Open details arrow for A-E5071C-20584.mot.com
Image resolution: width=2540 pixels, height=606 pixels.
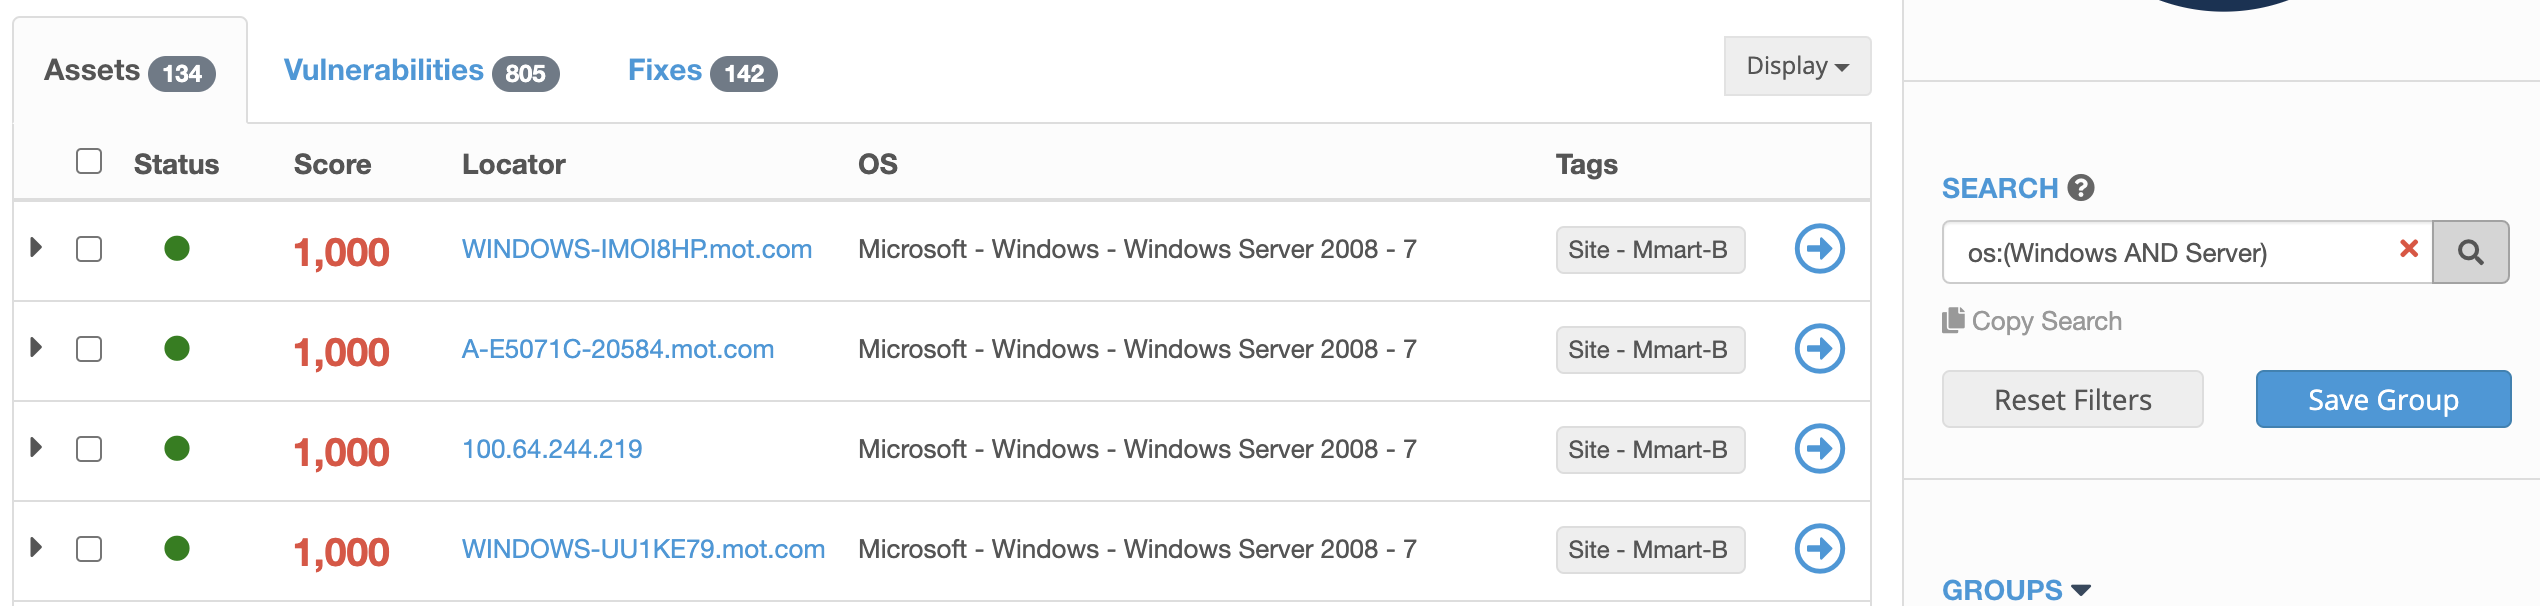pos(1819,349)
